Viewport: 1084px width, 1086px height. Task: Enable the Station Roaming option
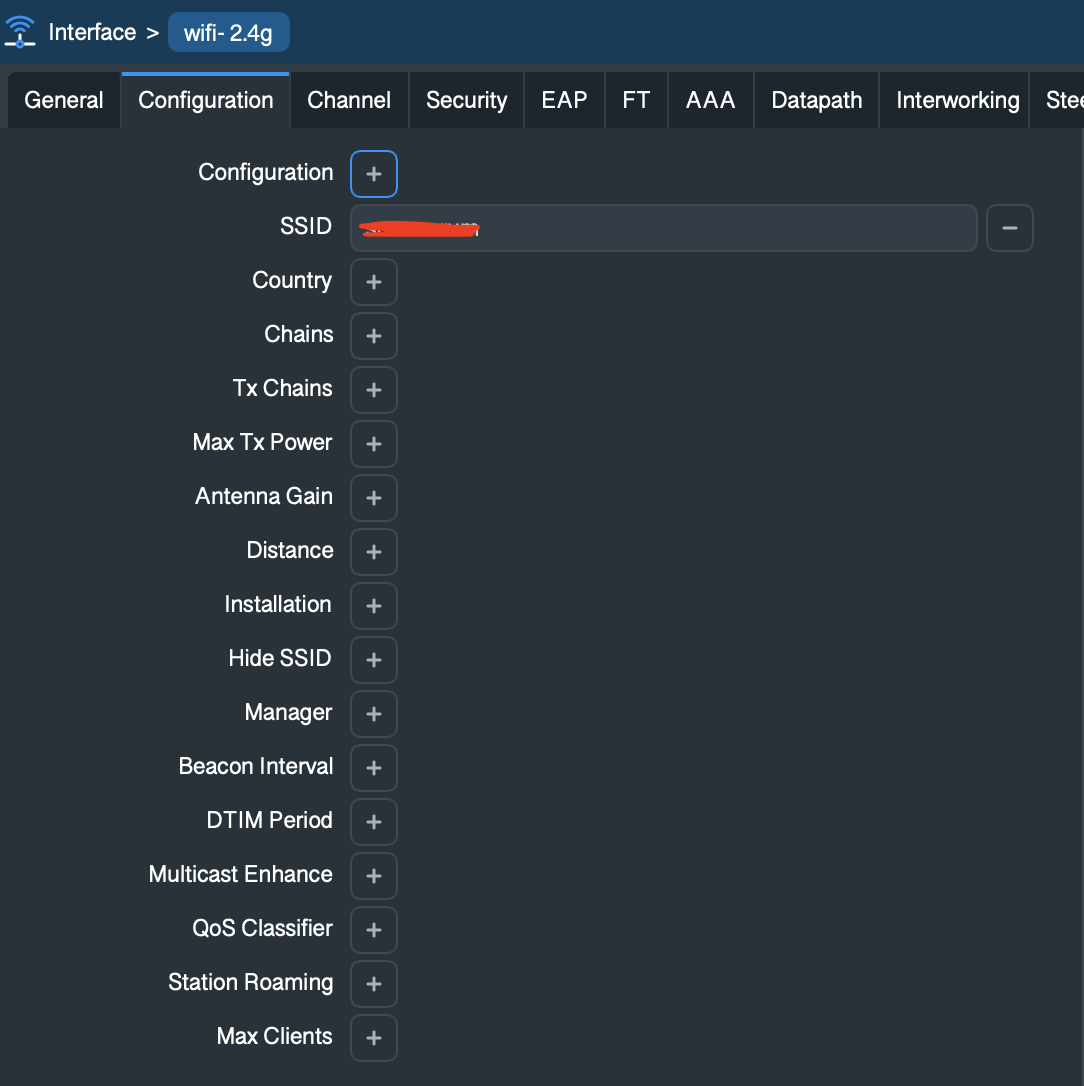coord(374,984)
